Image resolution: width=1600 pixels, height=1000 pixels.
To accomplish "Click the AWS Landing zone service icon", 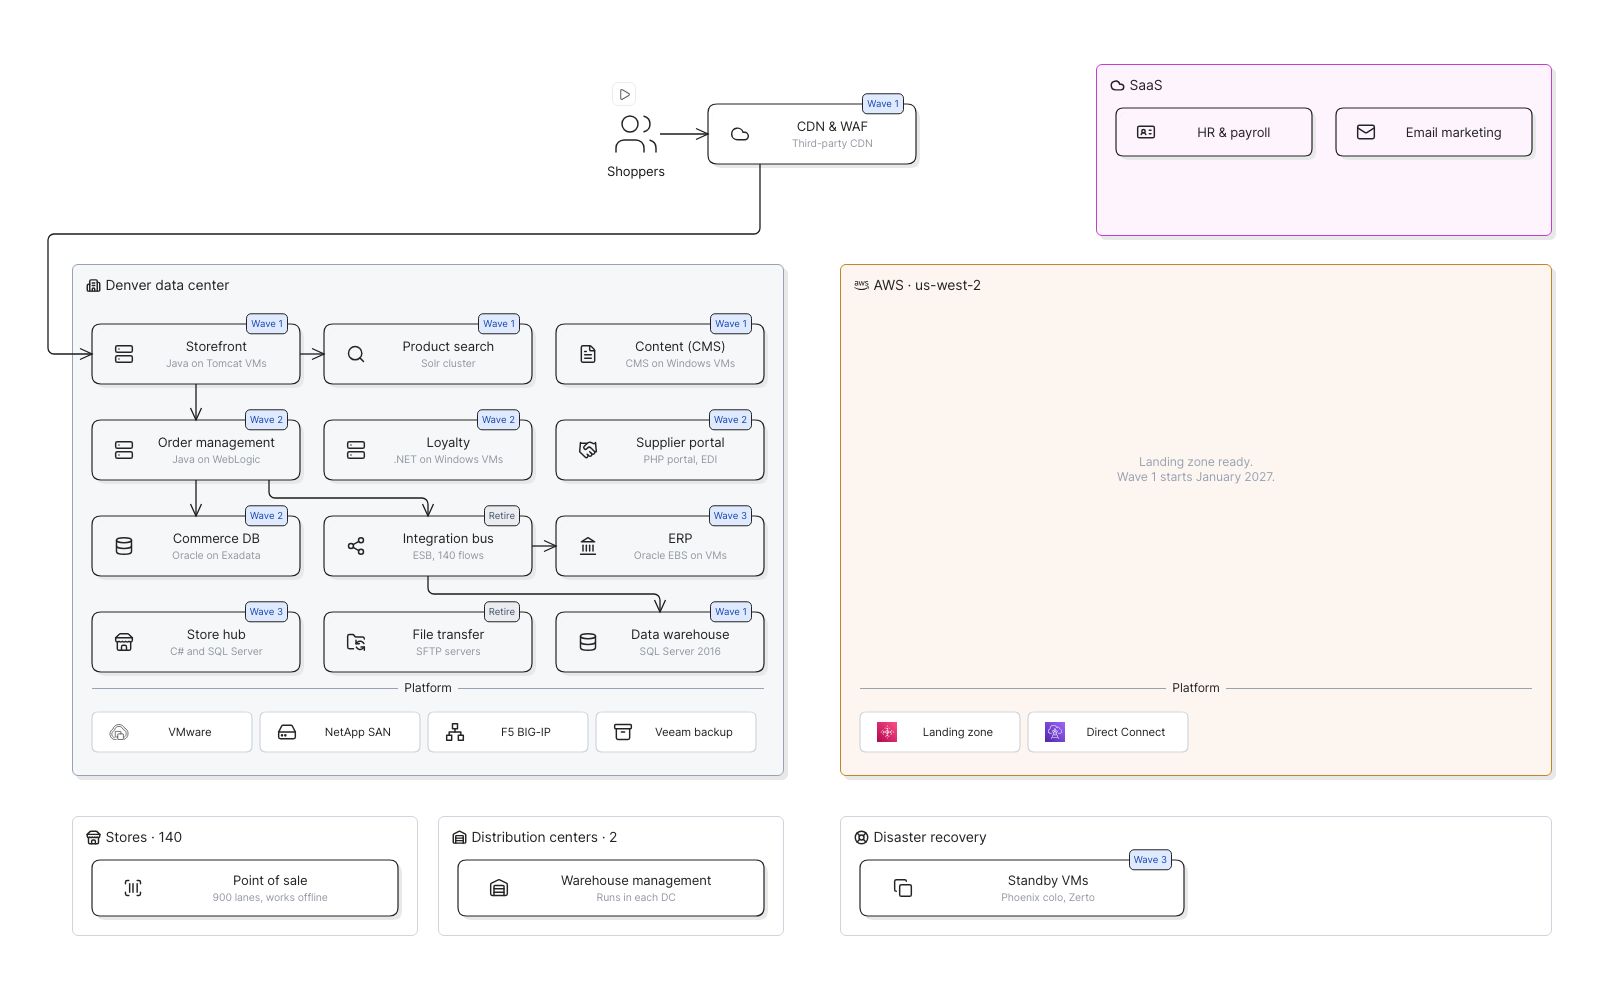I will 887,732.
